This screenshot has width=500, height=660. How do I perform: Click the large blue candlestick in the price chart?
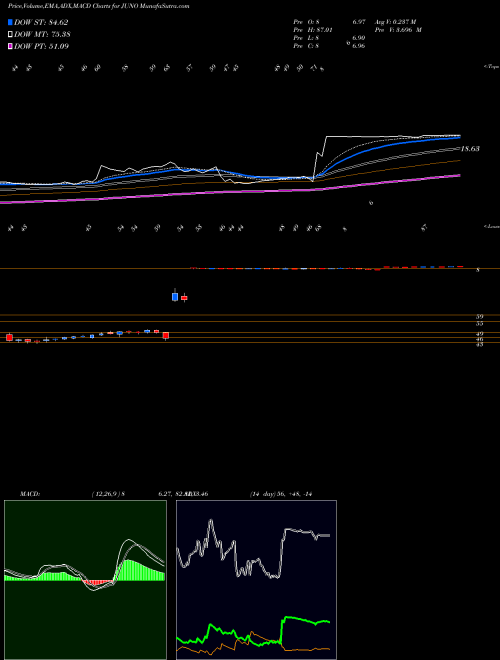pos(175,296)
